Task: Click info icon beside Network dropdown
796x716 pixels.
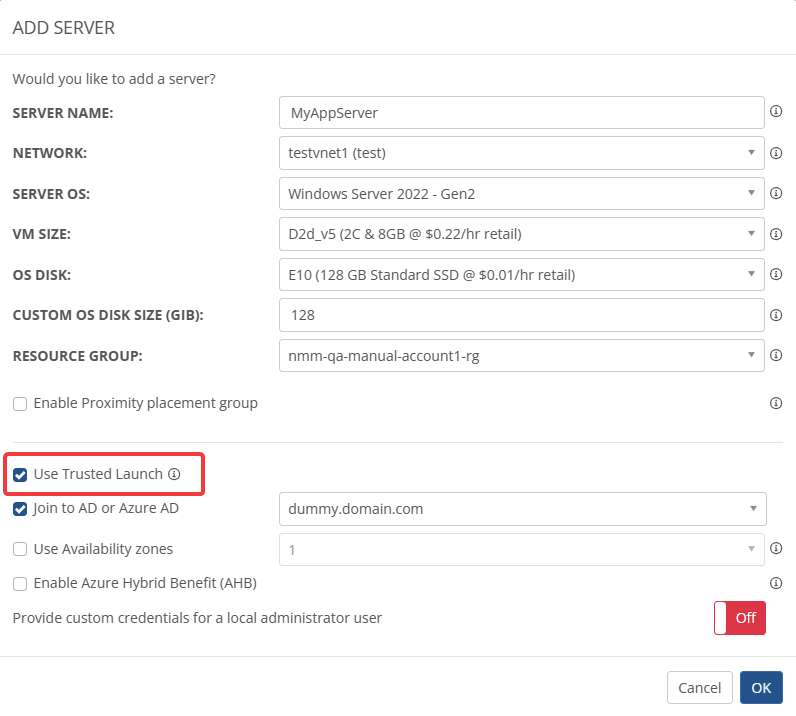Action: coord(776,153)
